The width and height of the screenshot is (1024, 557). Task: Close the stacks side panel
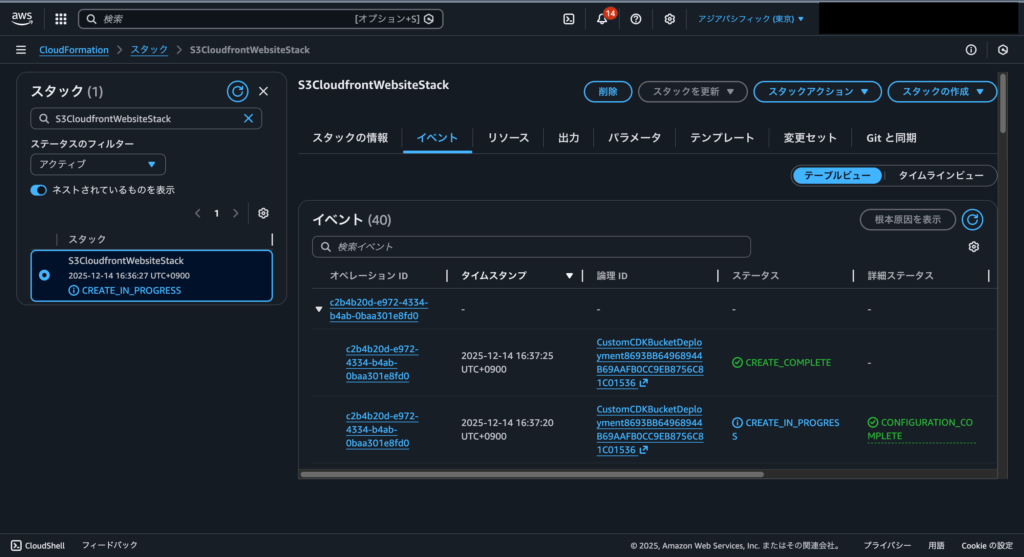[264, 91]
